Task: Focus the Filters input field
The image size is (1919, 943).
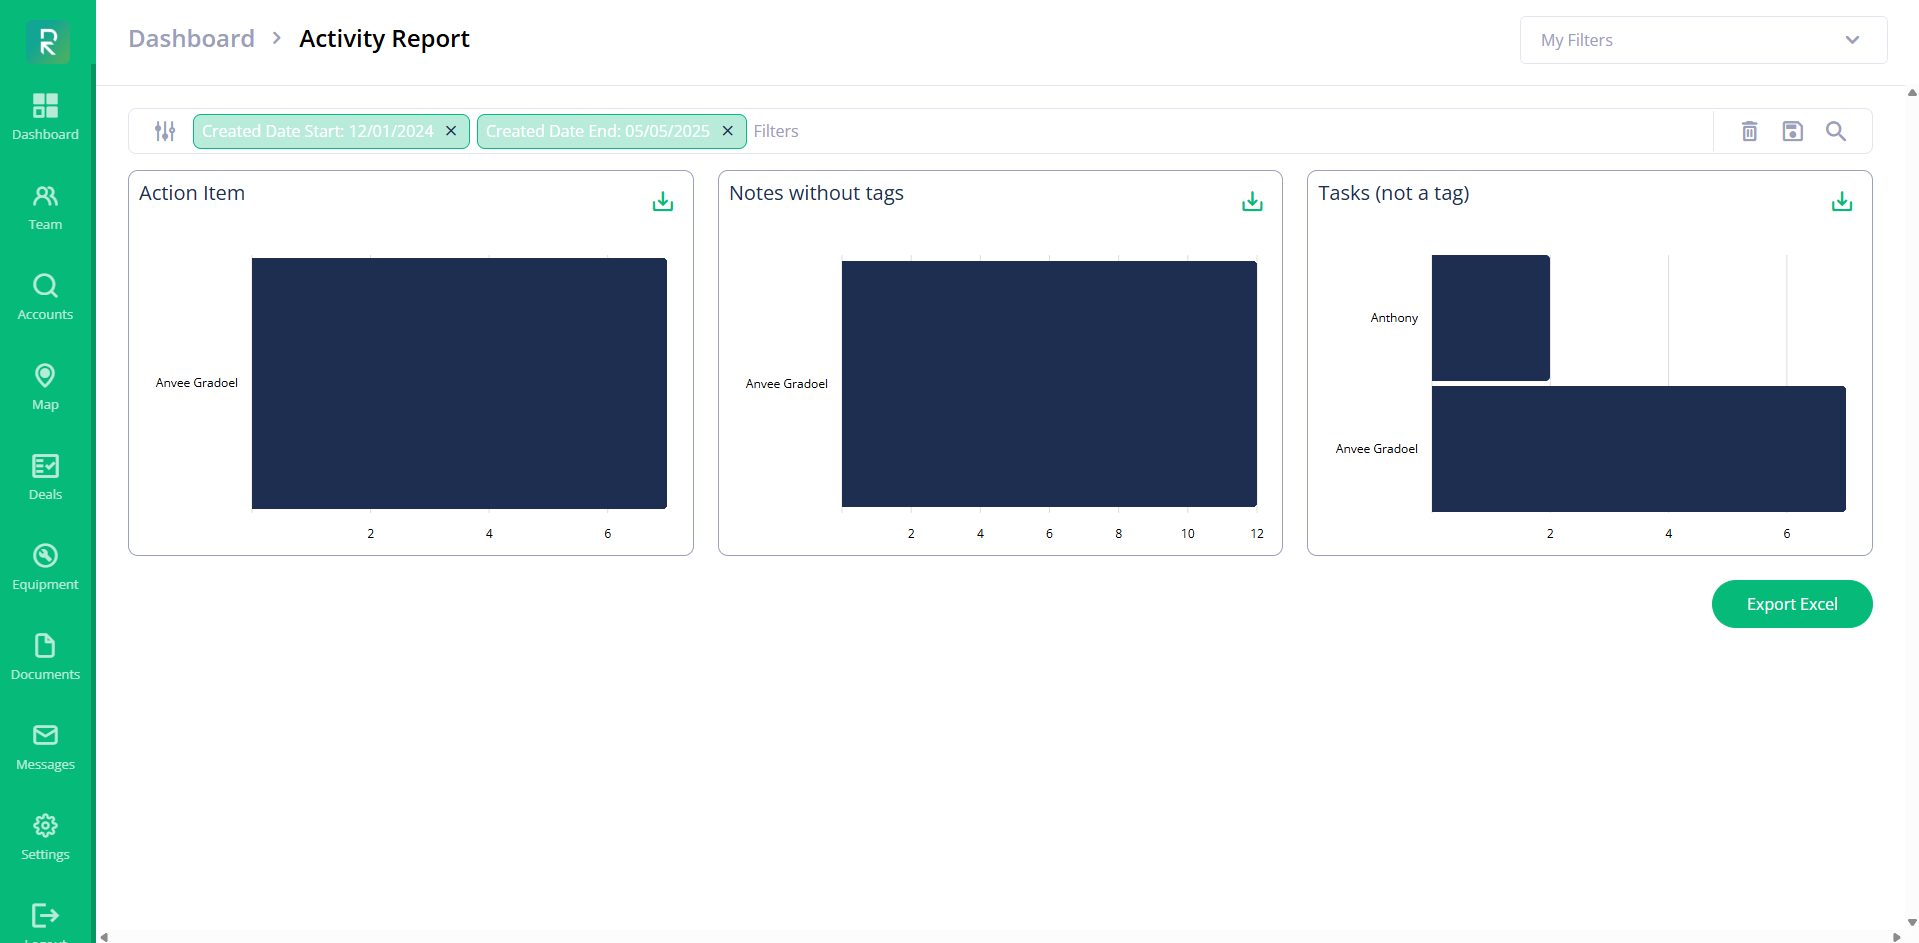Action: coord(1230,131)
